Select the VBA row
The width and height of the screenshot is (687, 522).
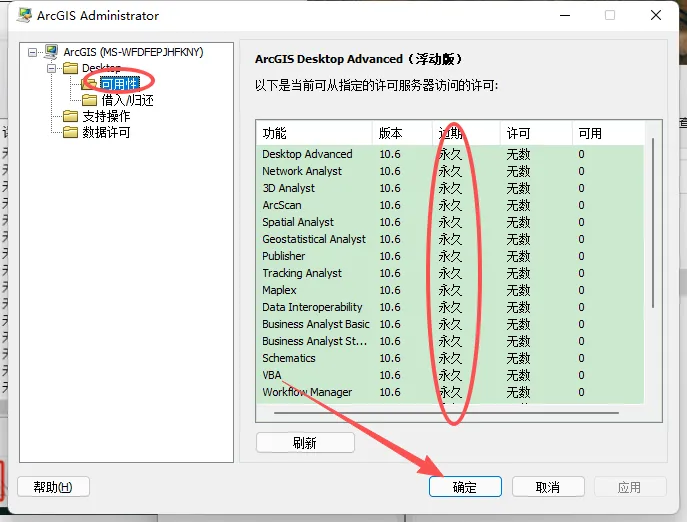click(x=450, y=375)
